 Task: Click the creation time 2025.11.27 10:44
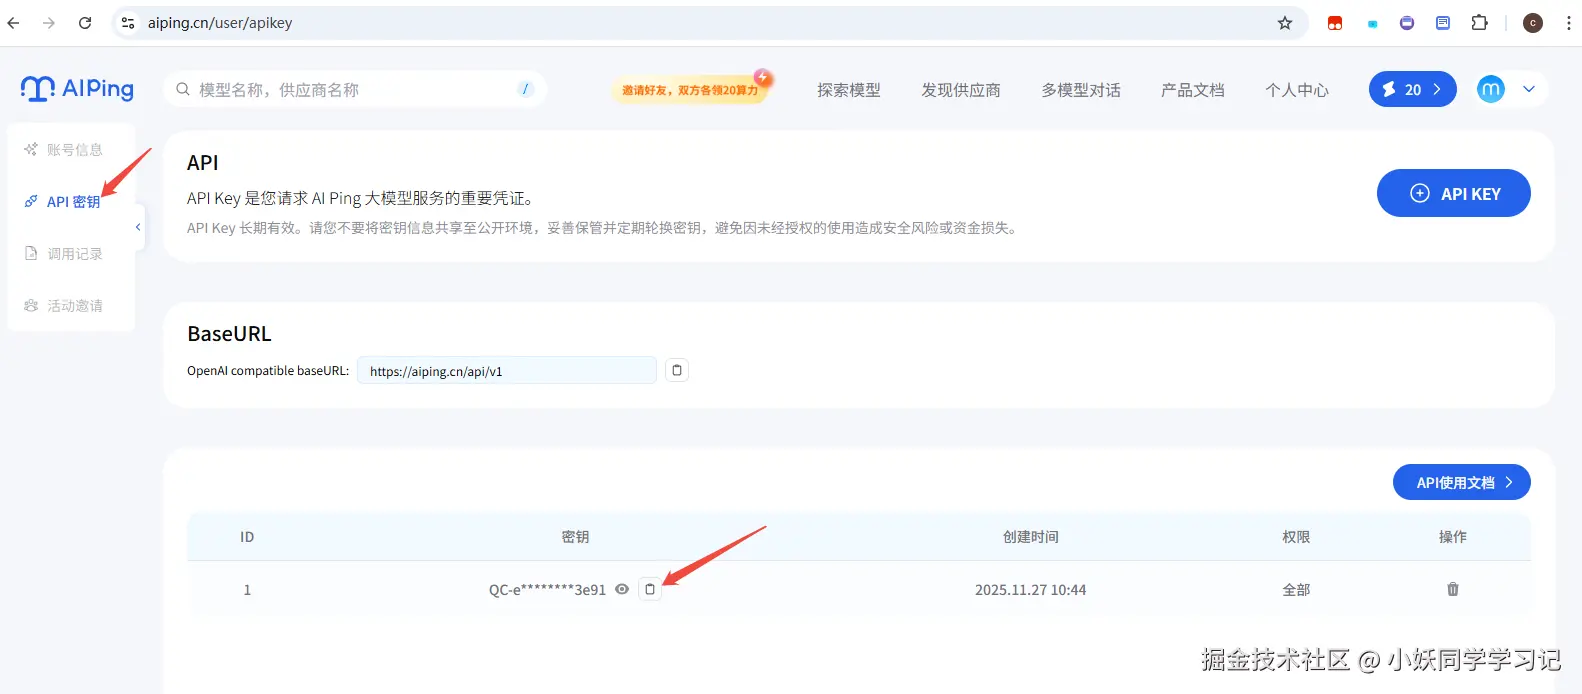(1030, 590)
